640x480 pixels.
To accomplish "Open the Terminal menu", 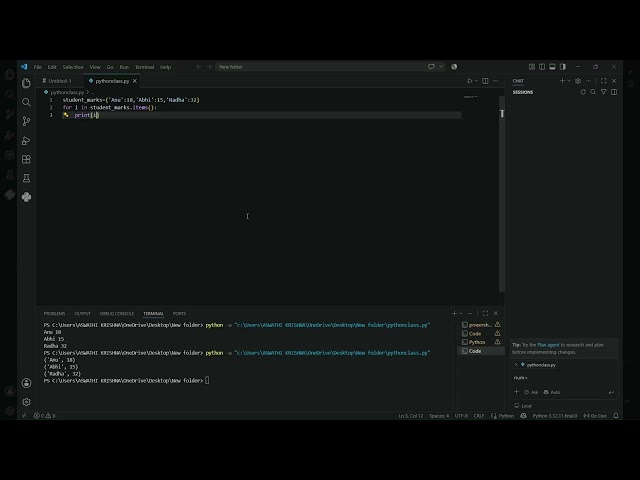I will 144,67.
